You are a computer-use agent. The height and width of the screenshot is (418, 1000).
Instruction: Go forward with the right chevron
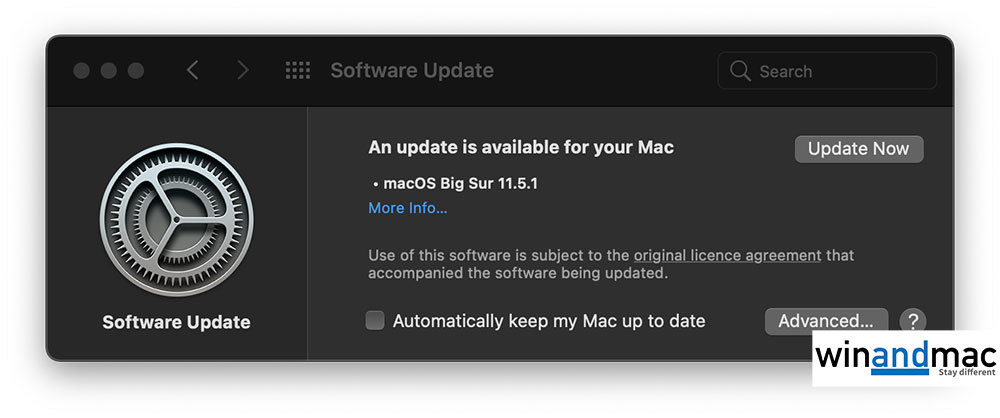[242, 71]
